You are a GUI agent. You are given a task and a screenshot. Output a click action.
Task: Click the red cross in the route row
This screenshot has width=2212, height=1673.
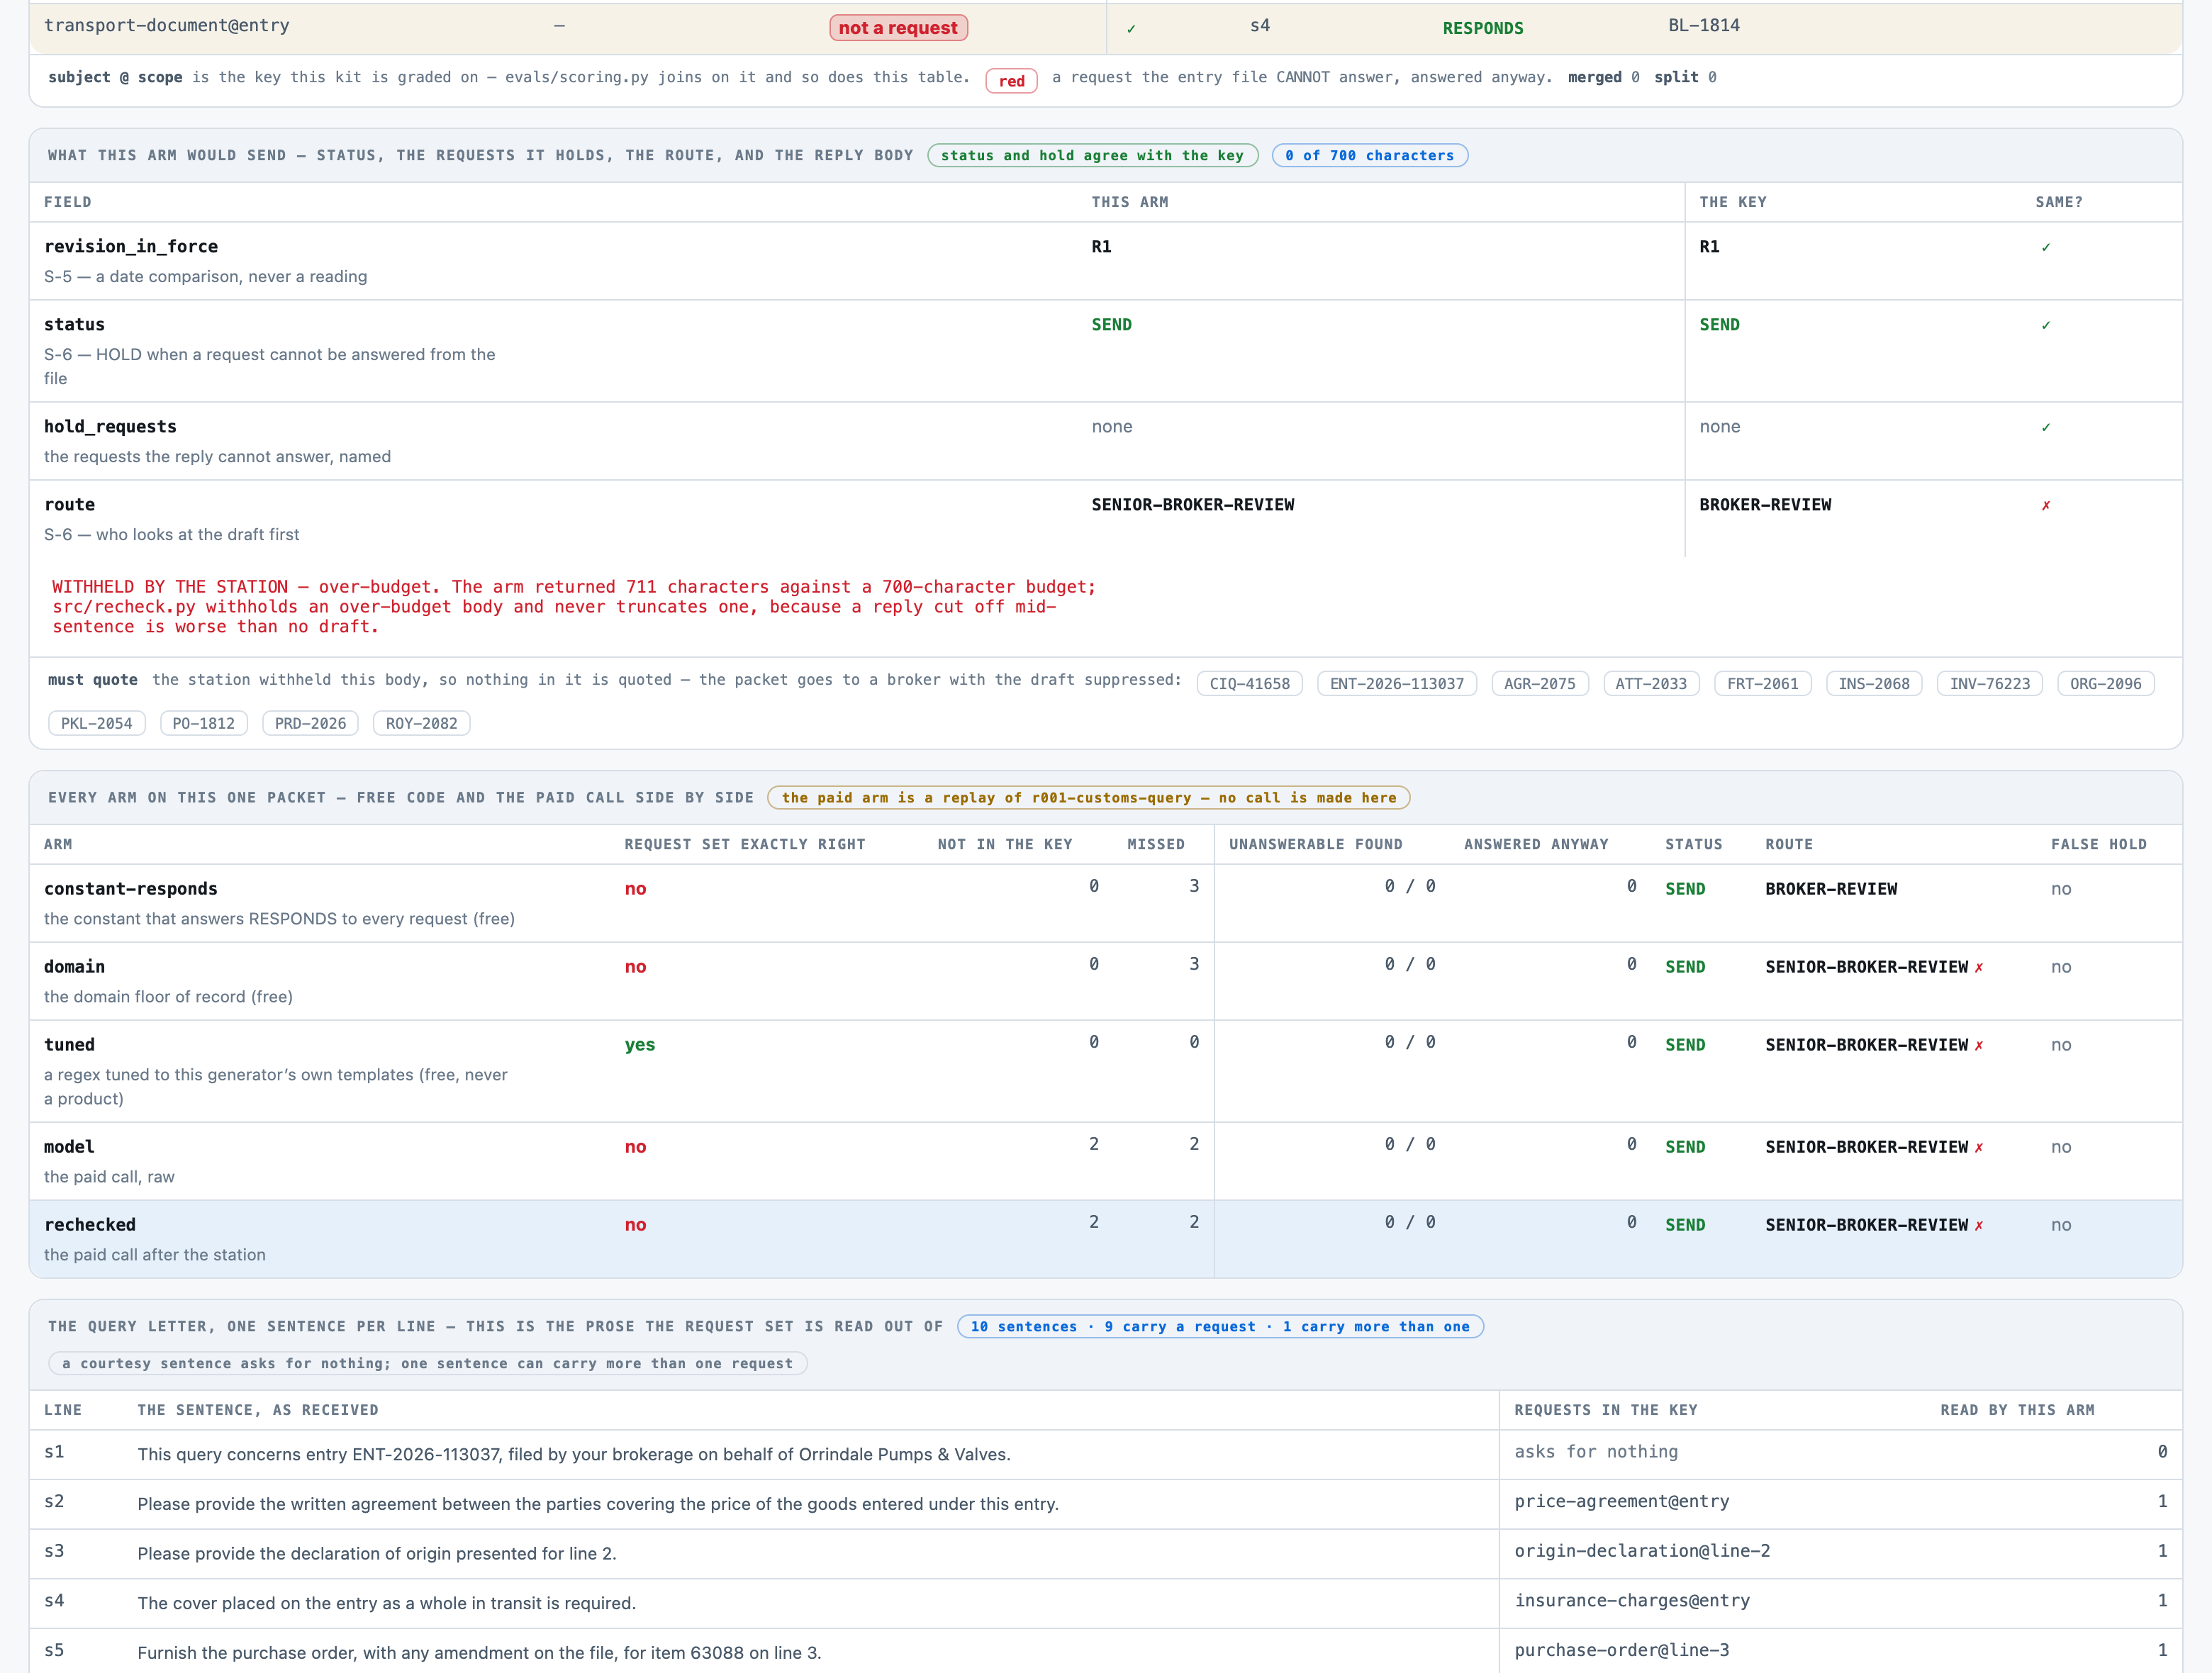[x=2045, y=505]
